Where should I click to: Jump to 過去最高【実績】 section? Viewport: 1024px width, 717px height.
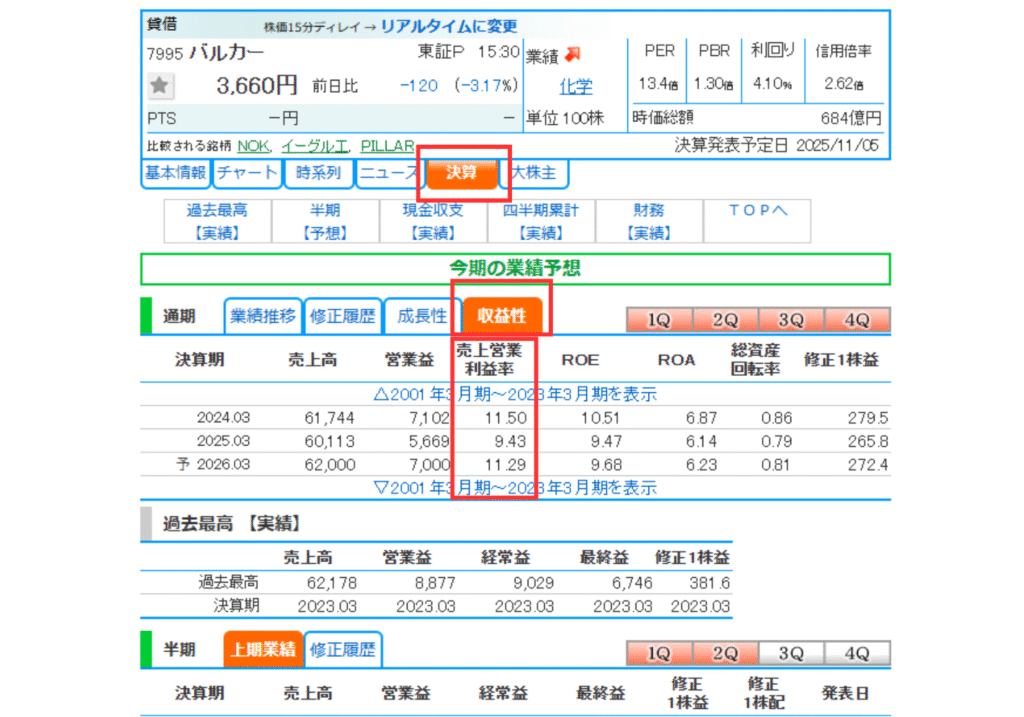click(x=217, y=221)
